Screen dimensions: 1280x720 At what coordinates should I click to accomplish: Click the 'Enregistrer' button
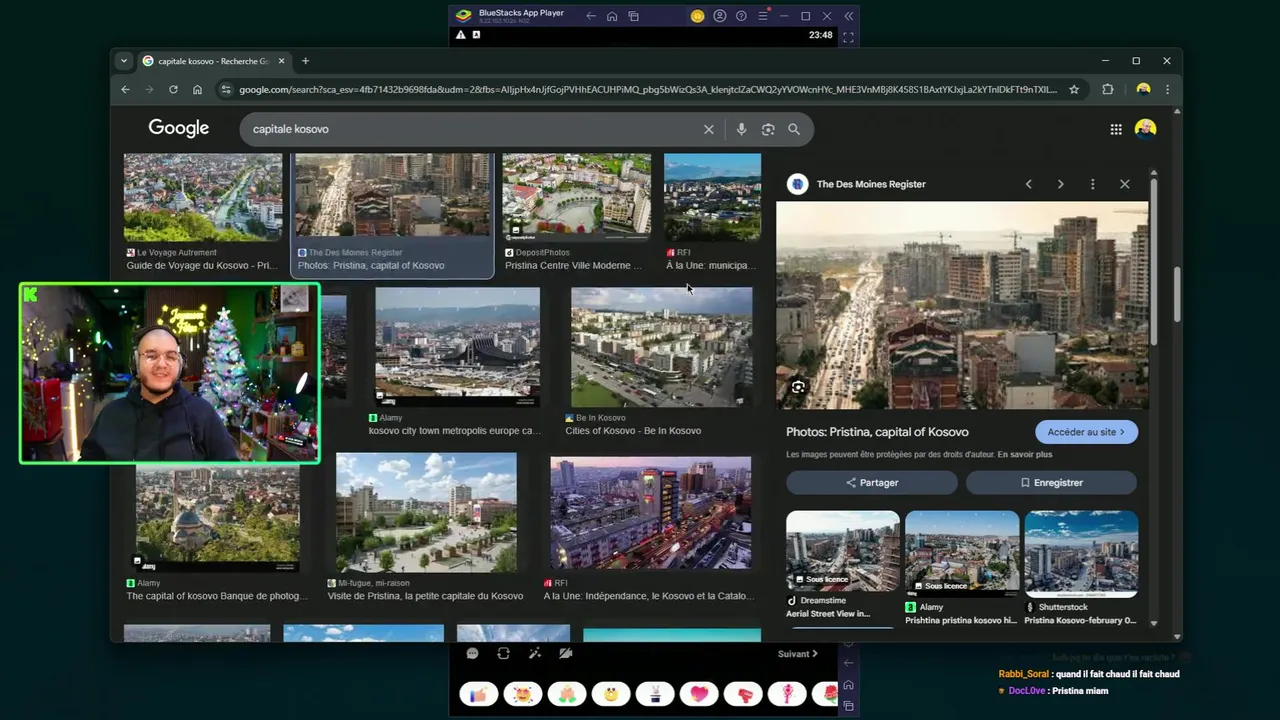tap(1051, 482)
